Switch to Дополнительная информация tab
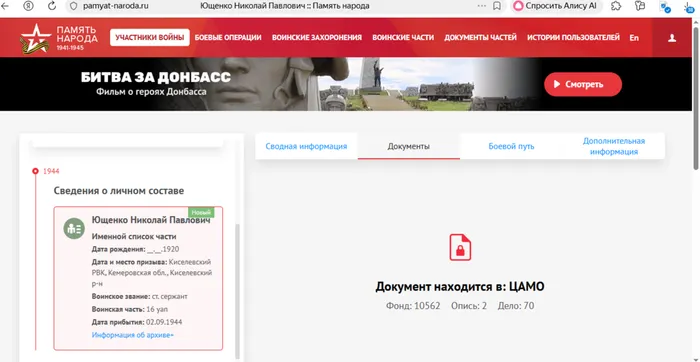The width and height of the screenshot is (700, 362). (x=614, y=146)
